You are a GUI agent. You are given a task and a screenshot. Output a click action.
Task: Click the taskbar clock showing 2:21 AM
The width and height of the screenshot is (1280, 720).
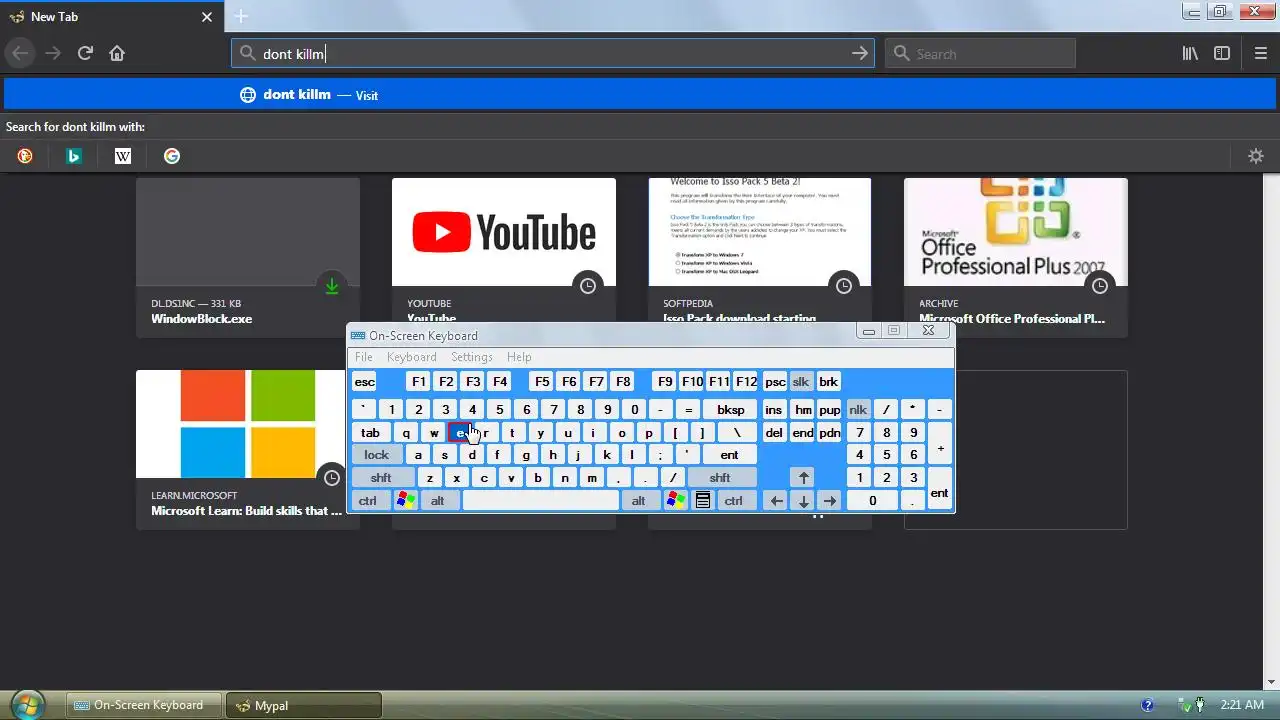tap(1242, 705)
